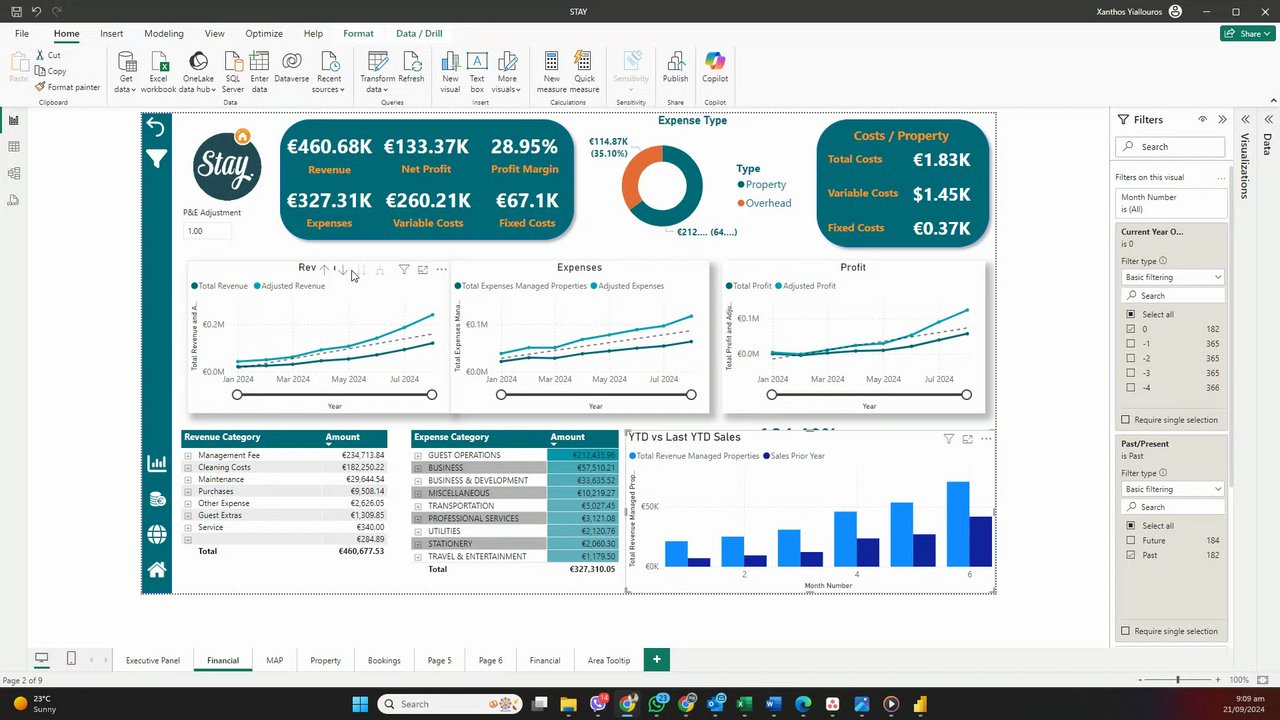Click focus mode icon on YTD Sales visual

click(x=967, y=439)
